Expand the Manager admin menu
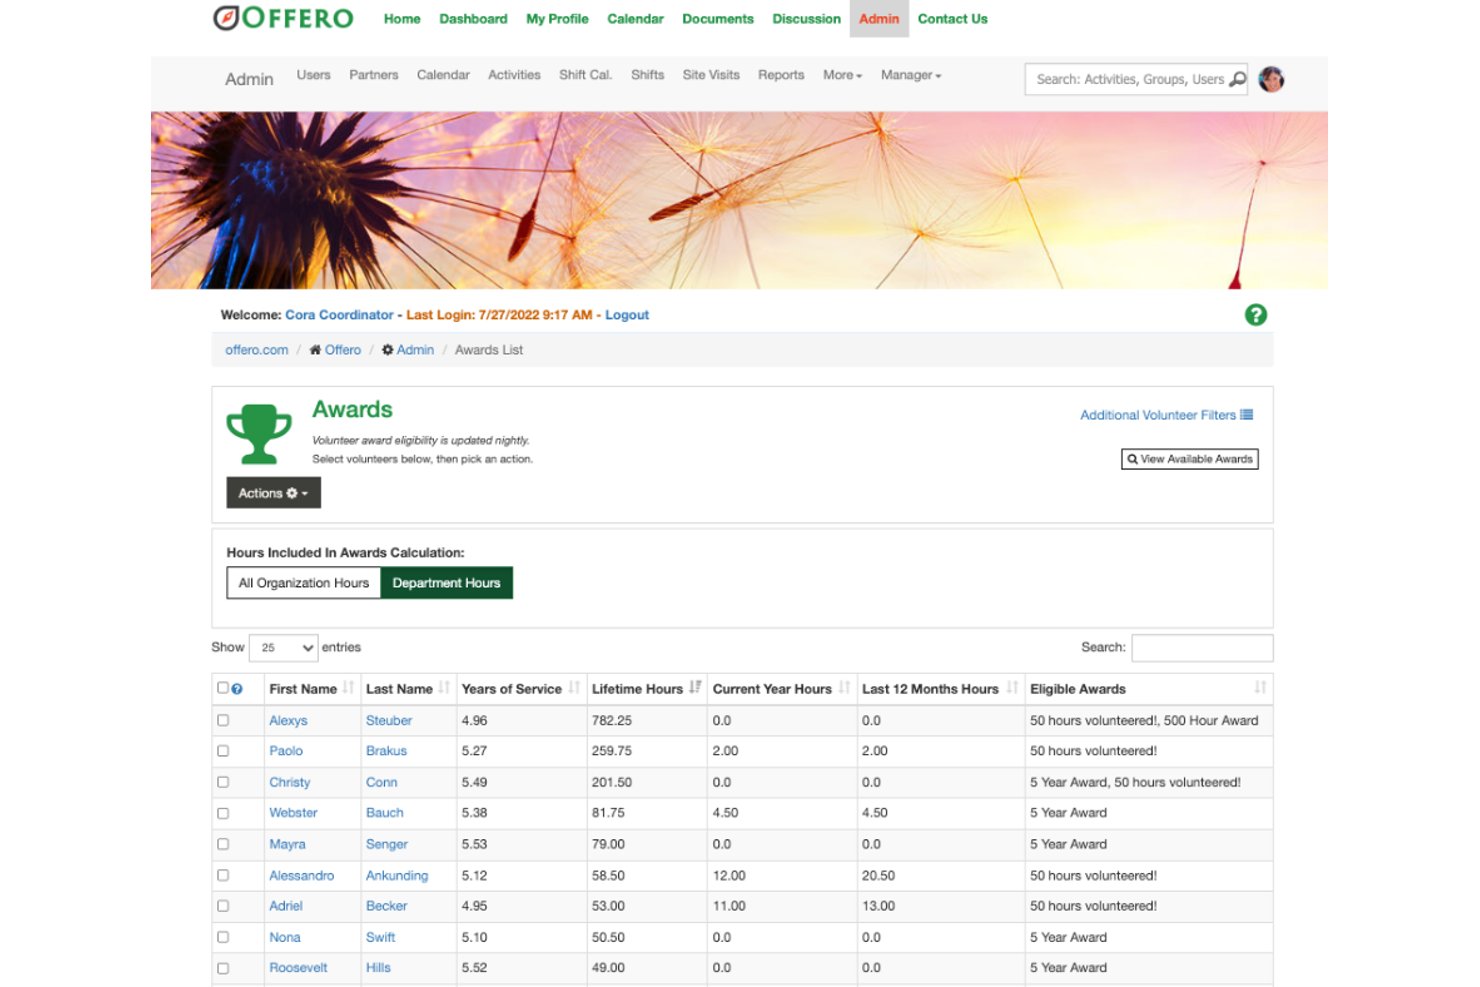The height and width of the screenshot is (987, 1480). [911, 75]
